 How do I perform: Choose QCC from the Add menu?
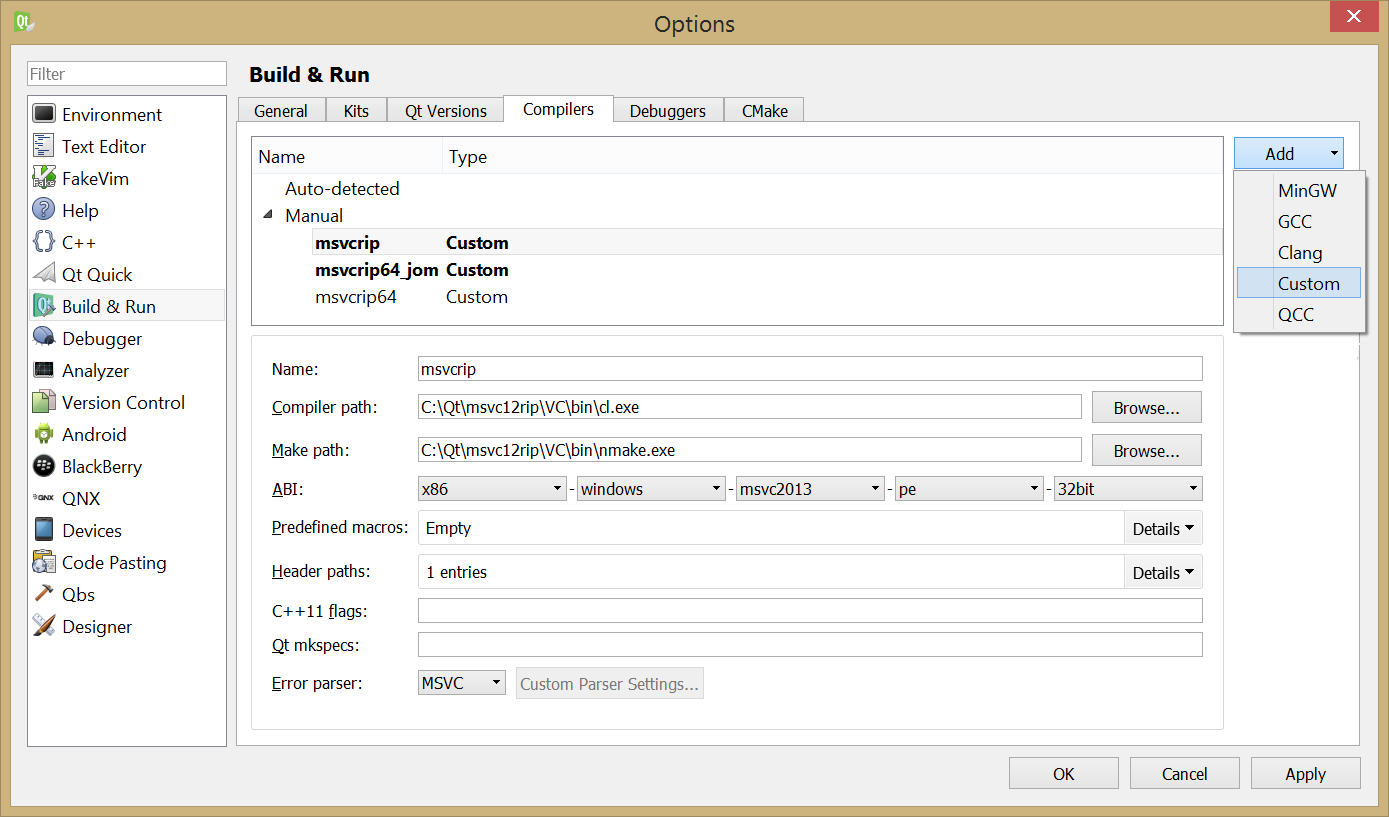pyautogui.click(x=1300, y=314)
